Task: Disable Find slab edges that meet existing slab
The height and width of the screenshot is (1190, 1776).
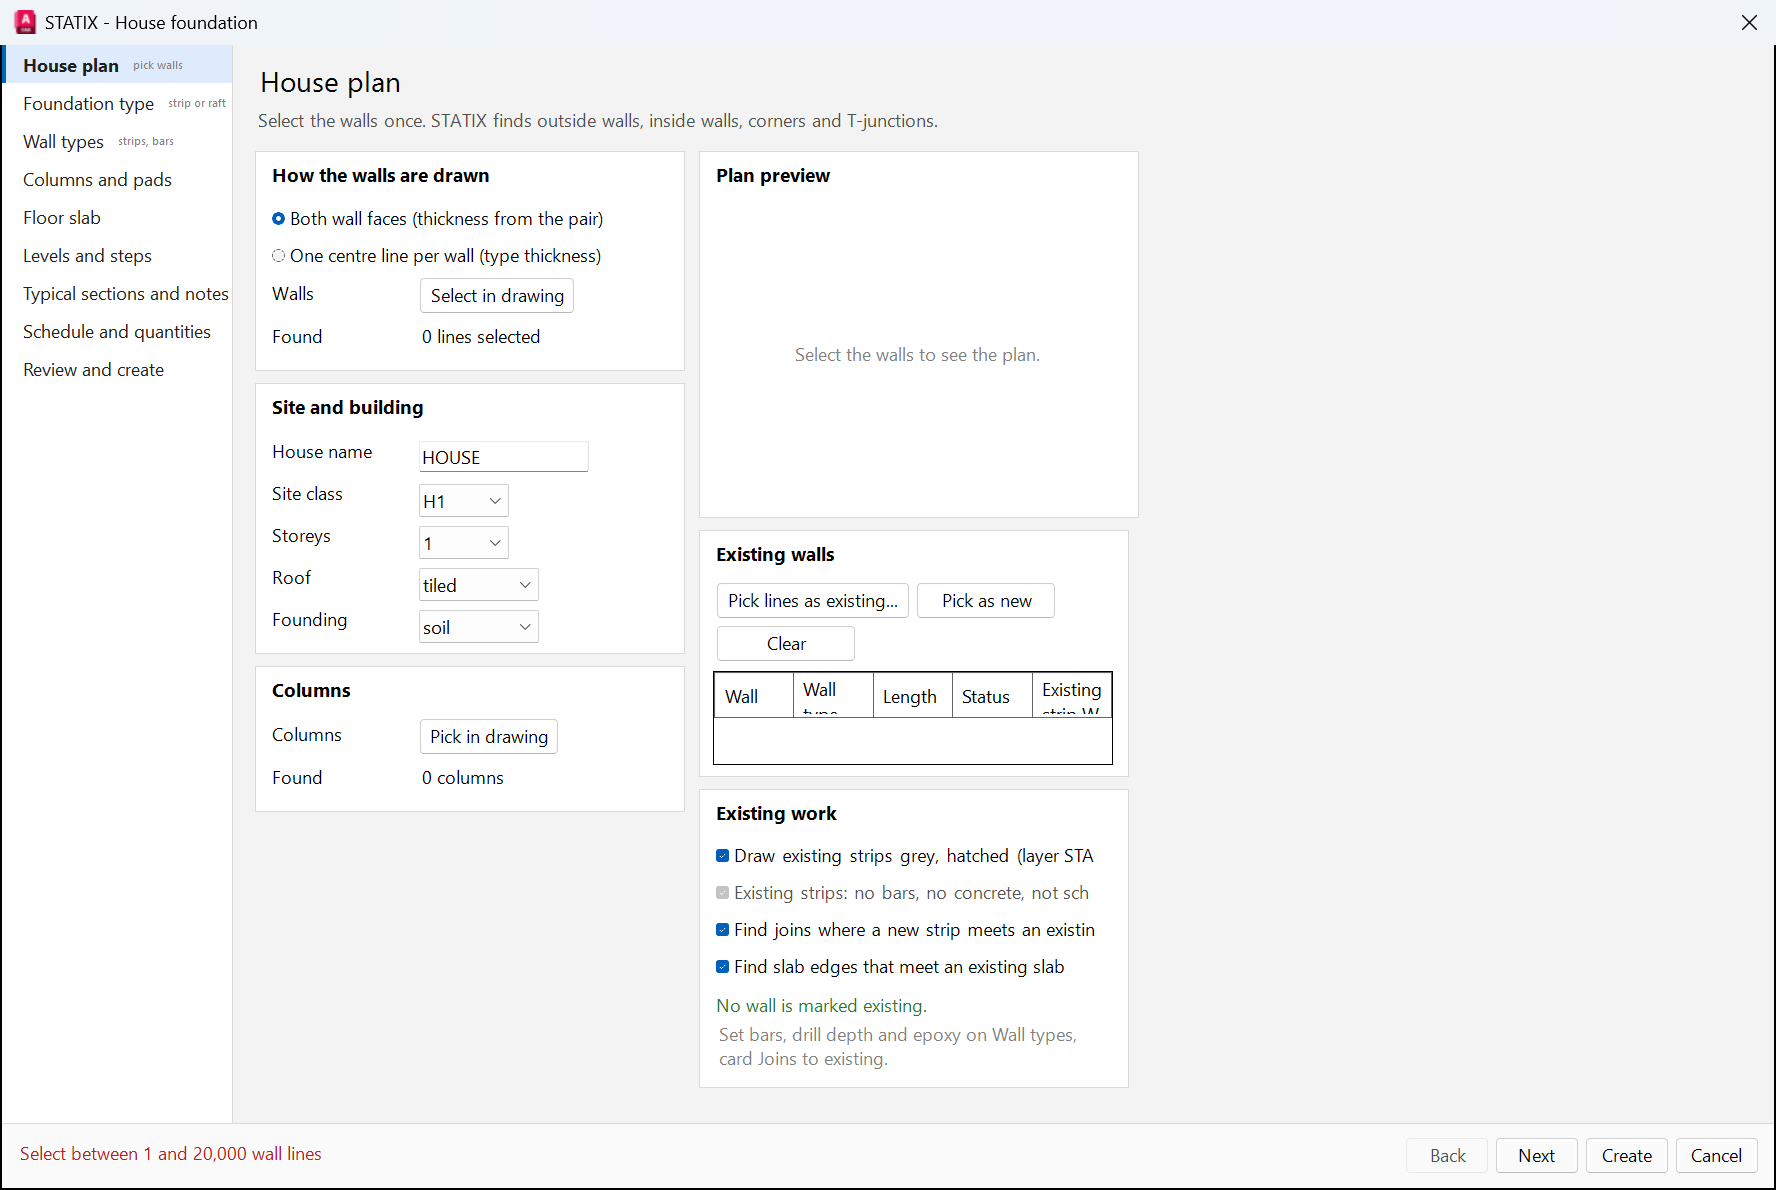Action: click(x=722, y=967)
